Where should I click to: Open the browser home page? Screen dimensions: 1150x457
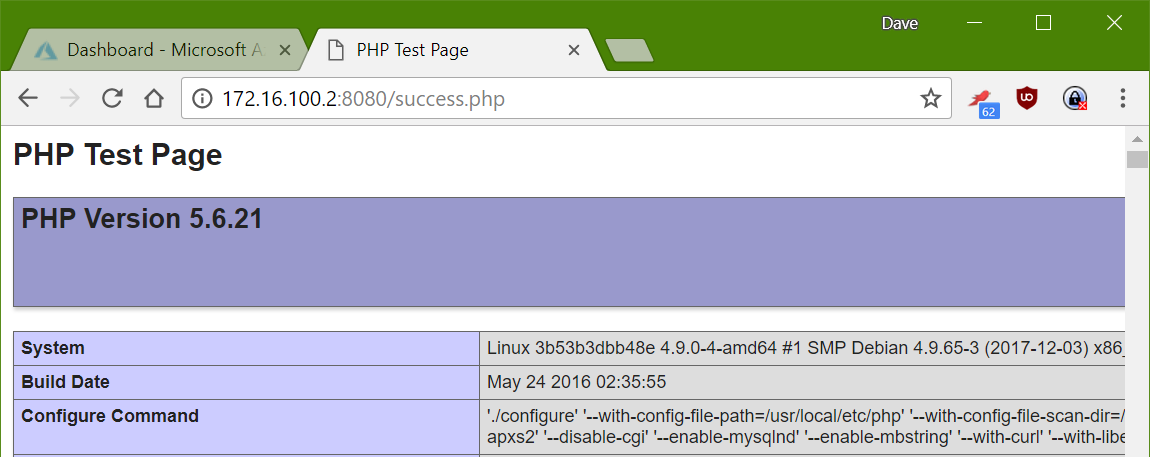[x=153, y=98]
